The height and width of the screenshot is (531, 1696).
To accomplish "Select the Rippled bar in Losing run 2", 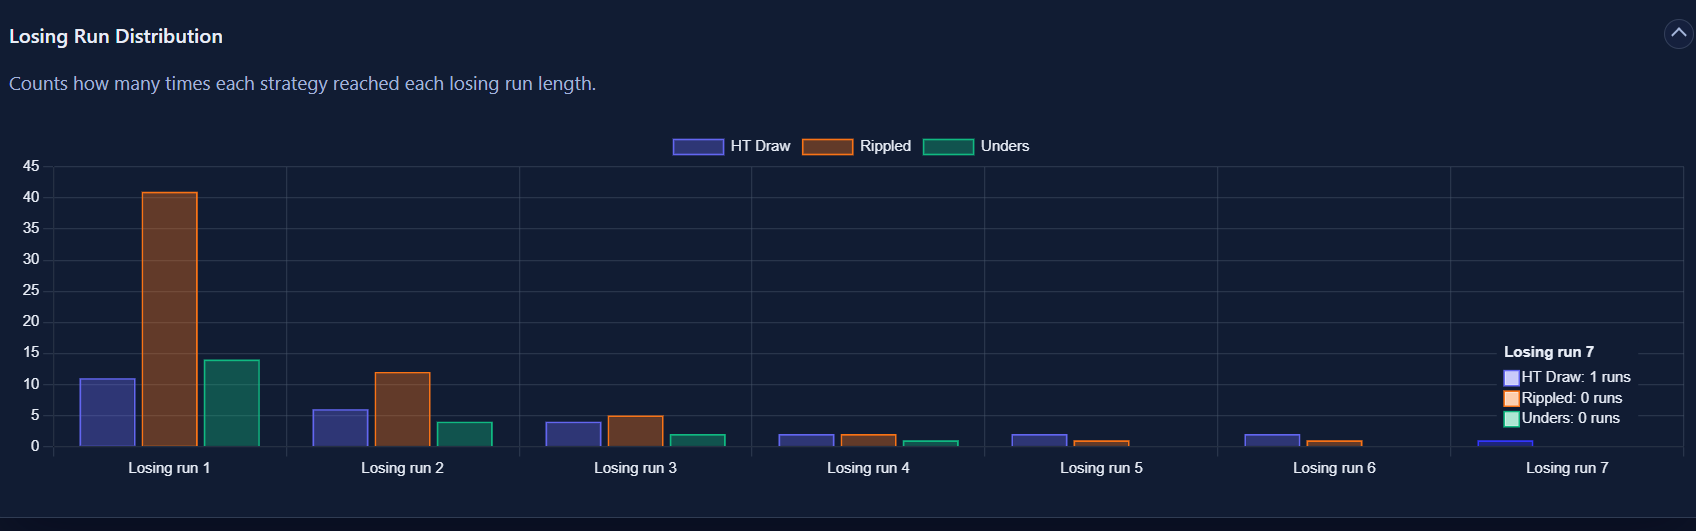I will (402, 409).
